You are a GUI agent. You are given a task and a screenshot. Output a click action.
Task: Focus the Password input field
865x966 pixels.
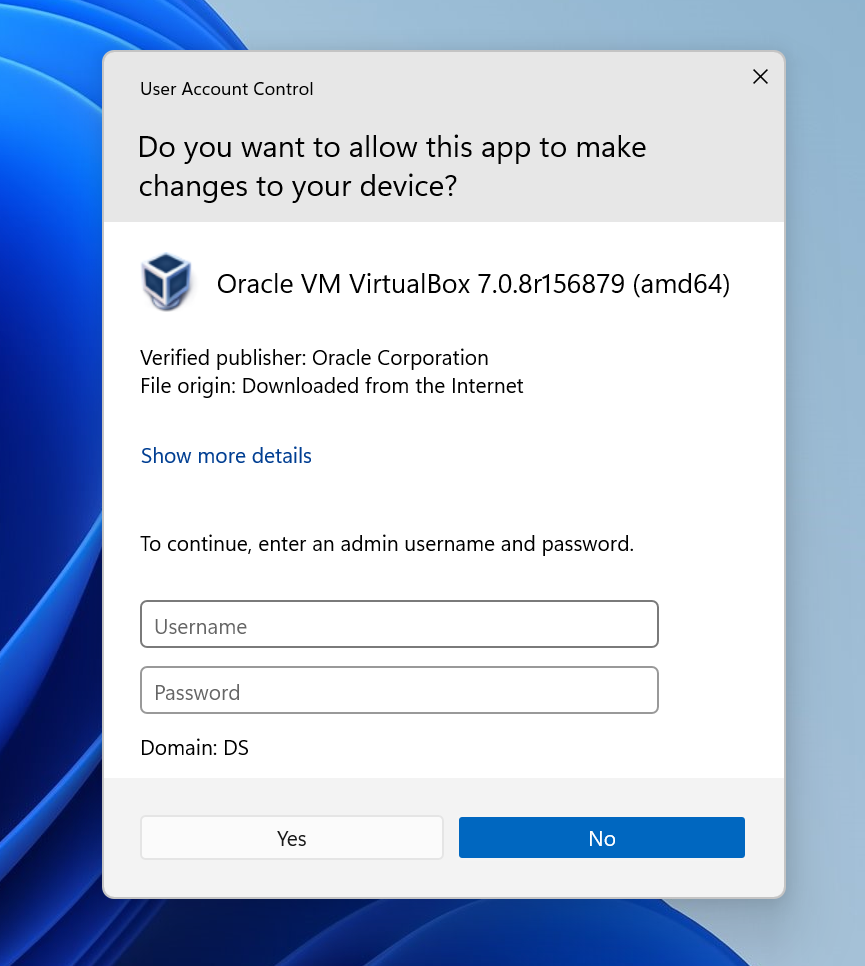[x=399, y=691]
